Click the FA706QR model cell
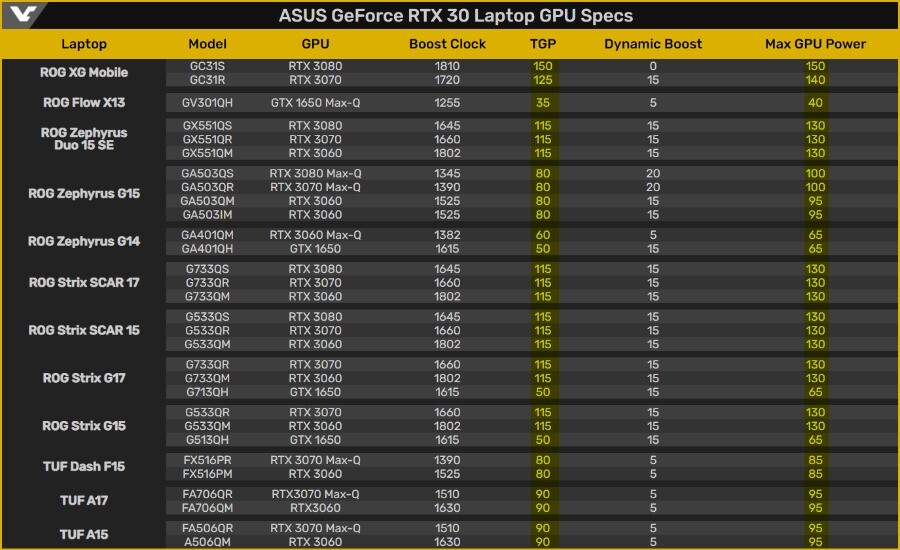Screen dimensions: 900x550 208,494
